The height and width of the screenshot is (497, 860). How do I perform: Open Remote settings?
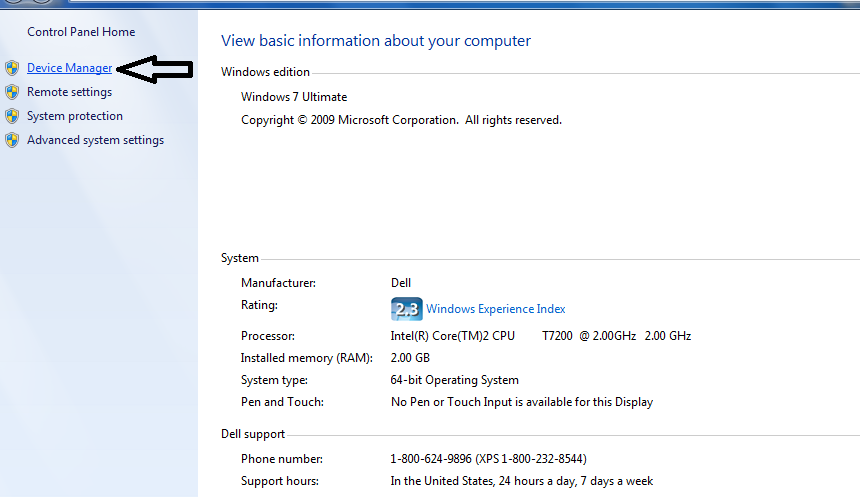point(69,92)
